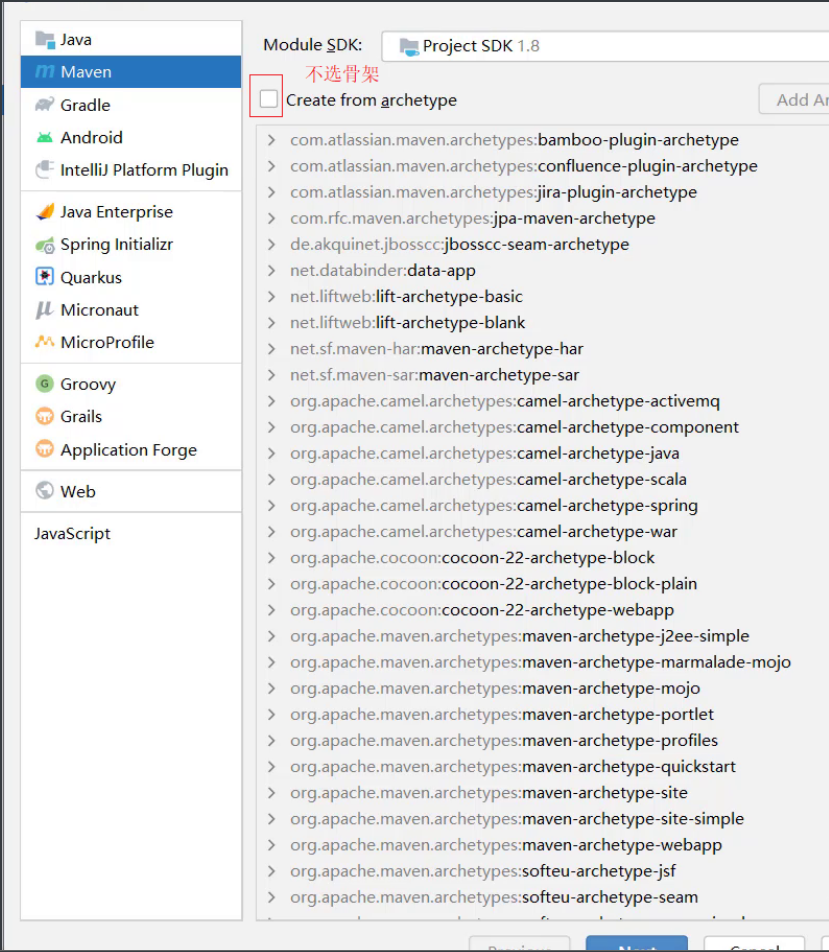
Task: Click the Gradle elephant icon
Action: coord(45,104)
